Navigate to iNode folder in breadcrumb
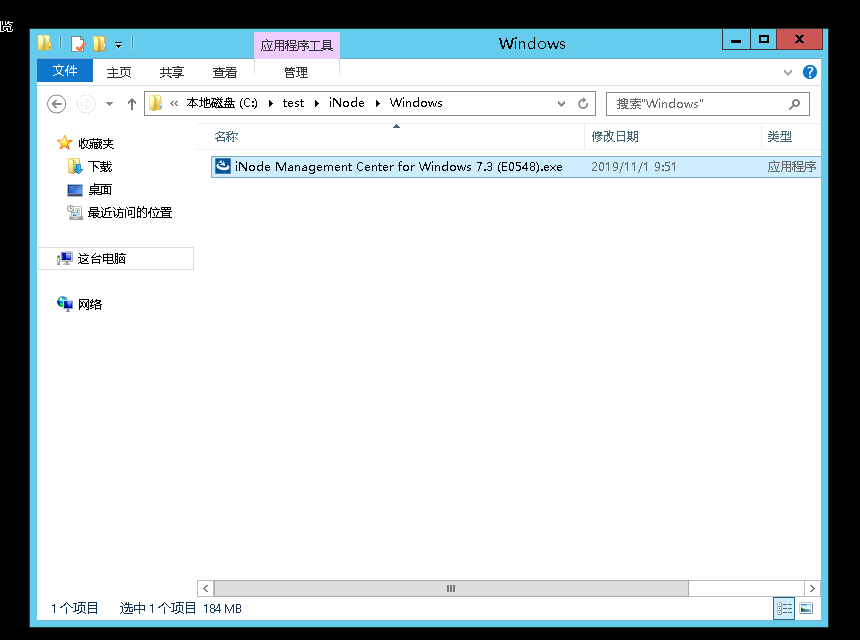This screenshot has height=640, width=860. (347, 103)
